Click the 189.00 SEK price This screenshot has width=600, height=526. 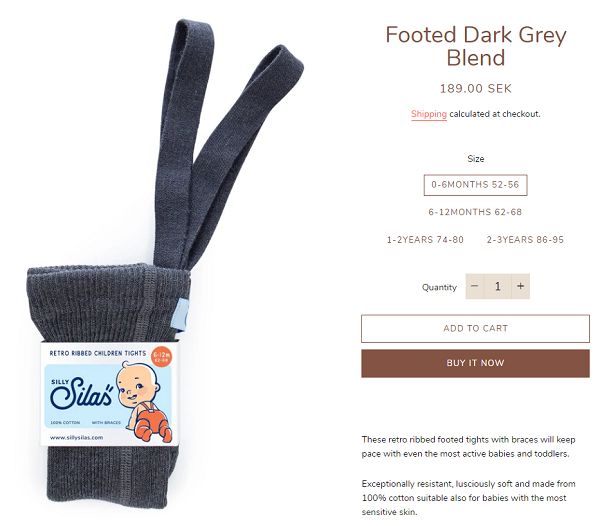coord(475,89)
